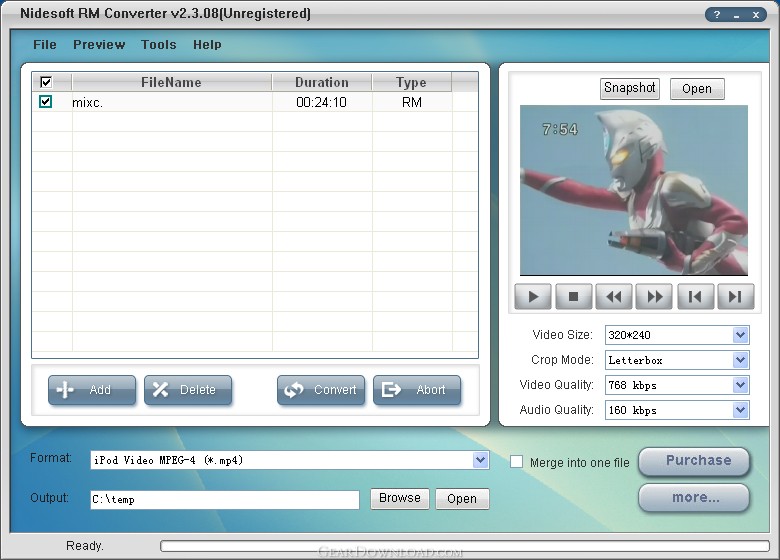Click the Purchase button
The height and width of the screenshot is (560, 780).
pyautogui.click(x=694, y=461)
